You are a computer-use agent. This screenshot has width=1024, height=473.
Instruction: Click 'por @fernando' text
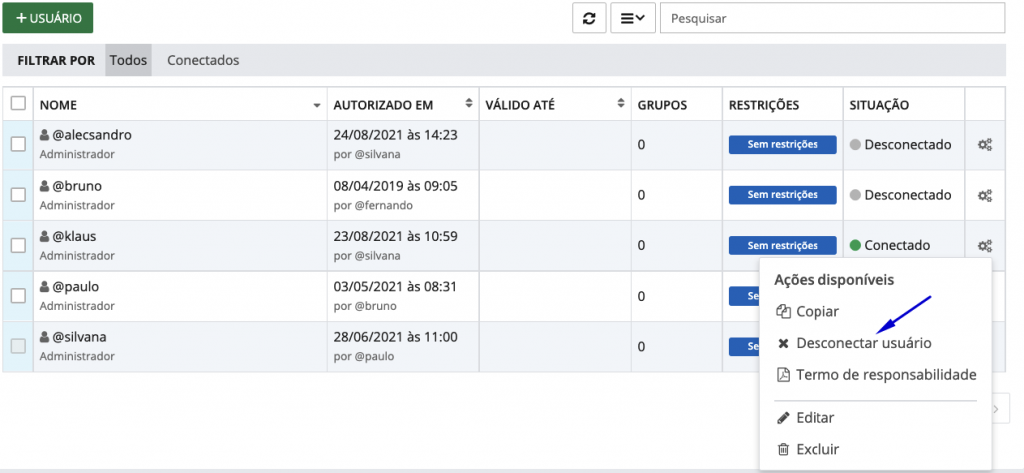click(x=373, y=206)
